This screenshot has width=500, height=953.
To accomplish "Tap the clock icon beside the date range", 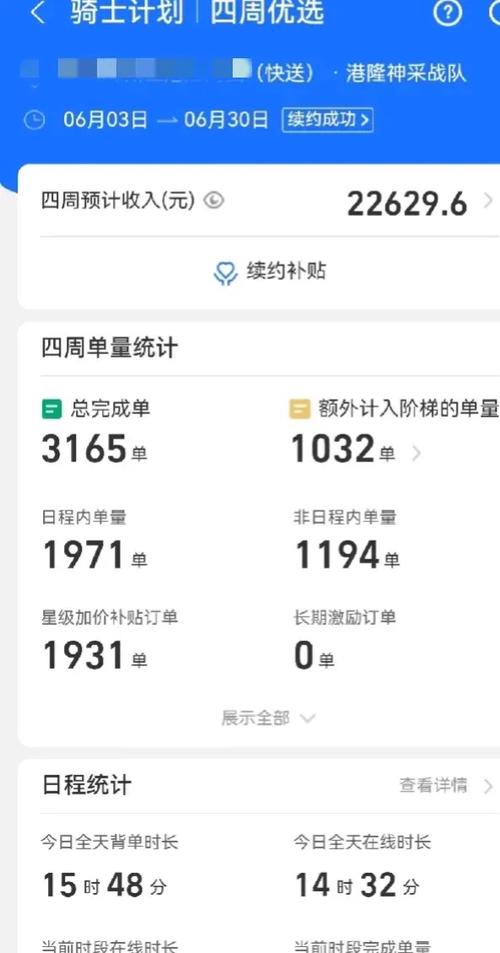I will click(34, 120).
